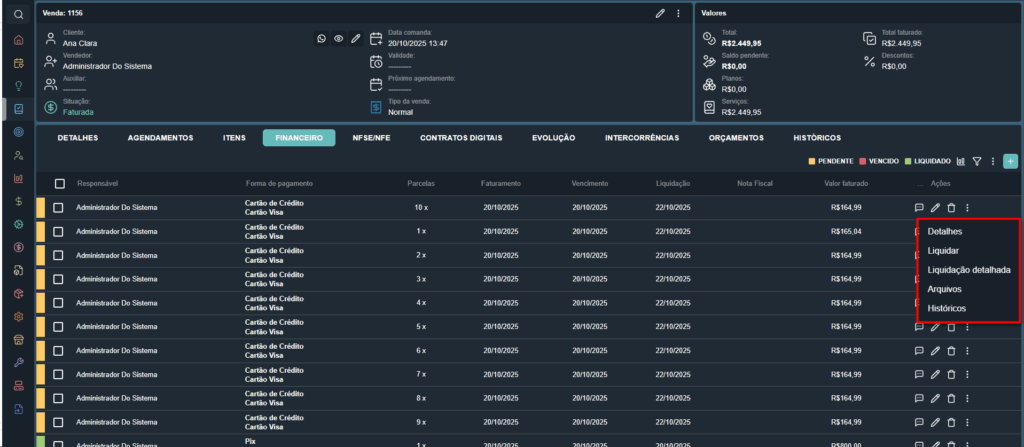This screenshot has width=1024, height=447.
Task: Expand three-dot actions menu on 8 x row
Action: pyautogui.click(x=967, y=398)
